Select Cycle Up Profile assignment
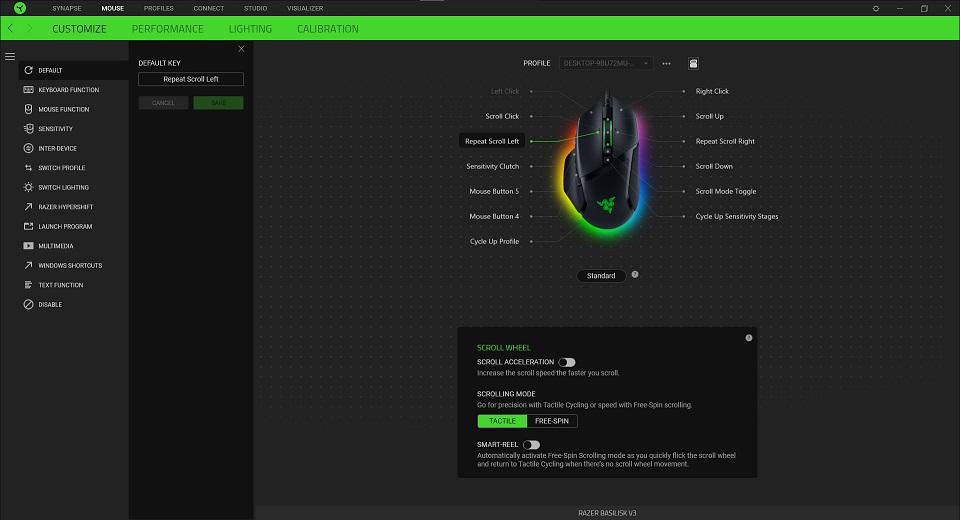 (x=495, y=241)
